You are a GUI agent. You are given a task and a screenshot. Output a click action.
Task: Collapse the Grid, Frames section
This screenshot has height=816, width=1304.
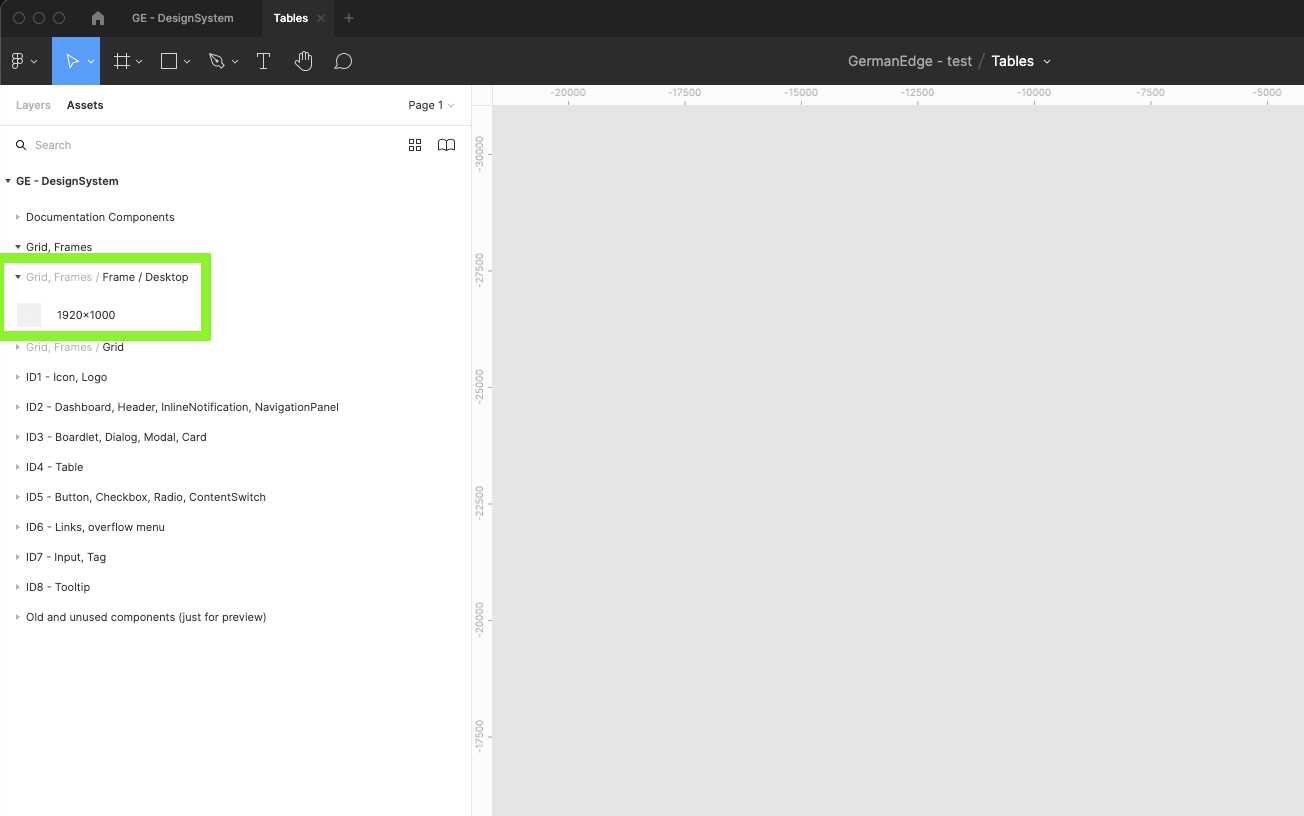click(x=18, y=247)
